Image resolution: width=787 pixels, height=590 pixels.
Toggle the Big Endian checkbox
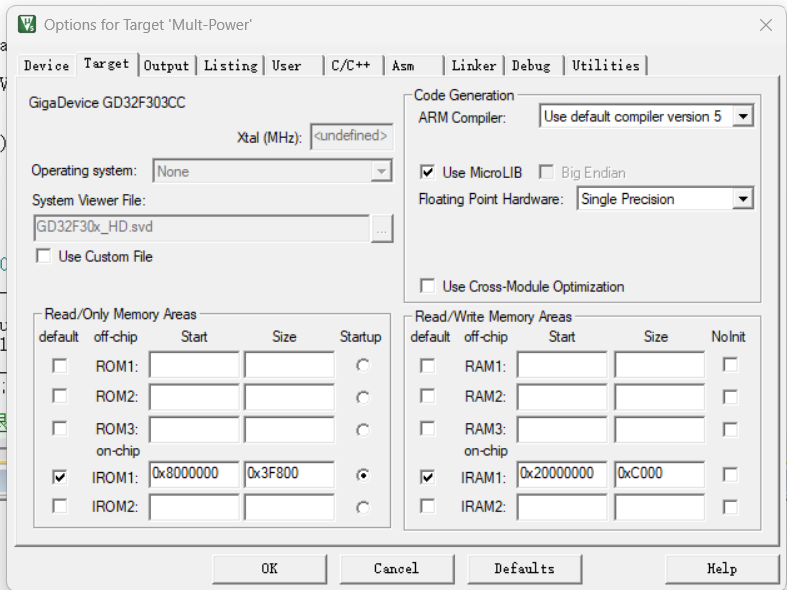click(546, 173)
